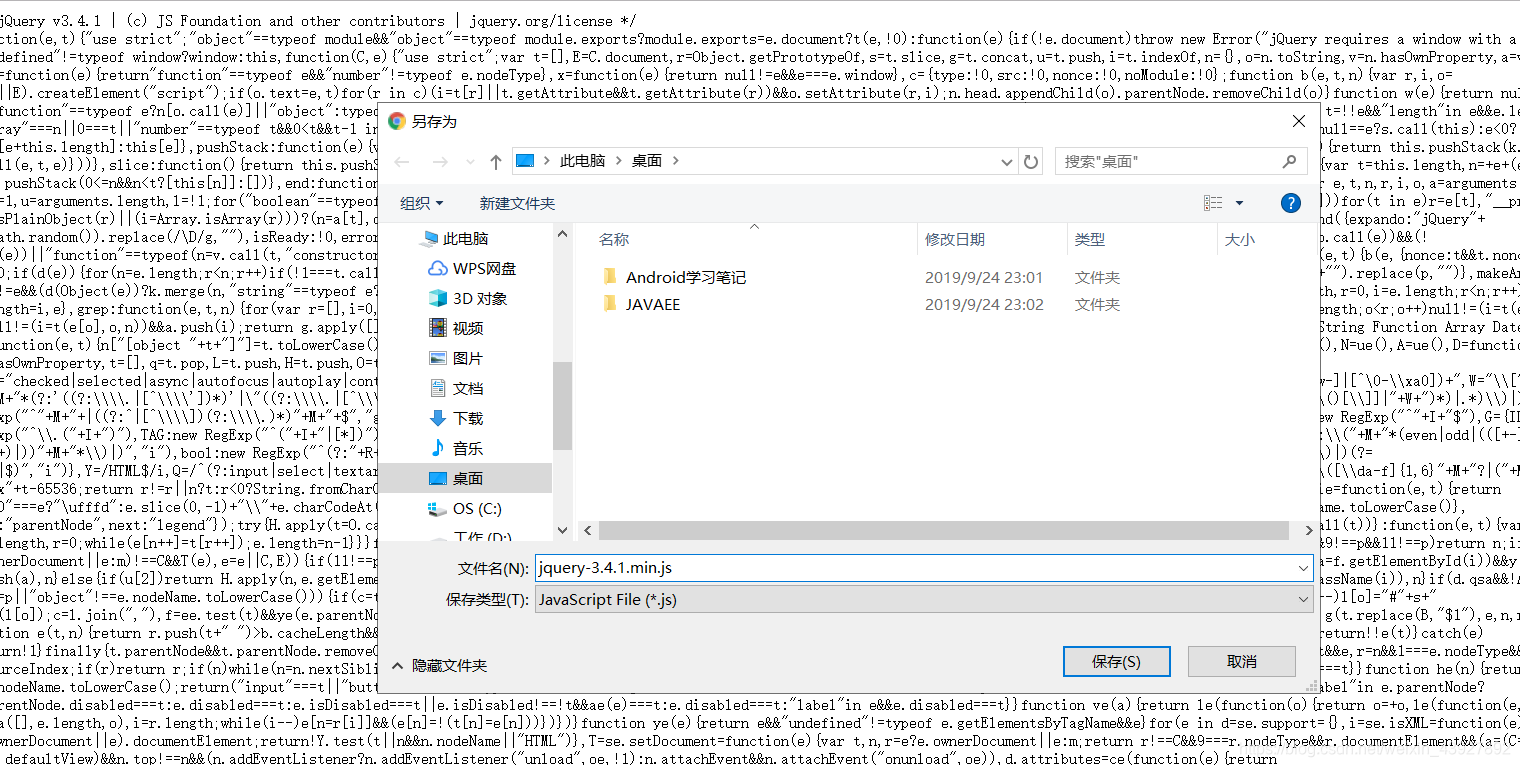Screen dimensions: 1520x767
Task: Change the view layout icon
Action: (1213, 203)
